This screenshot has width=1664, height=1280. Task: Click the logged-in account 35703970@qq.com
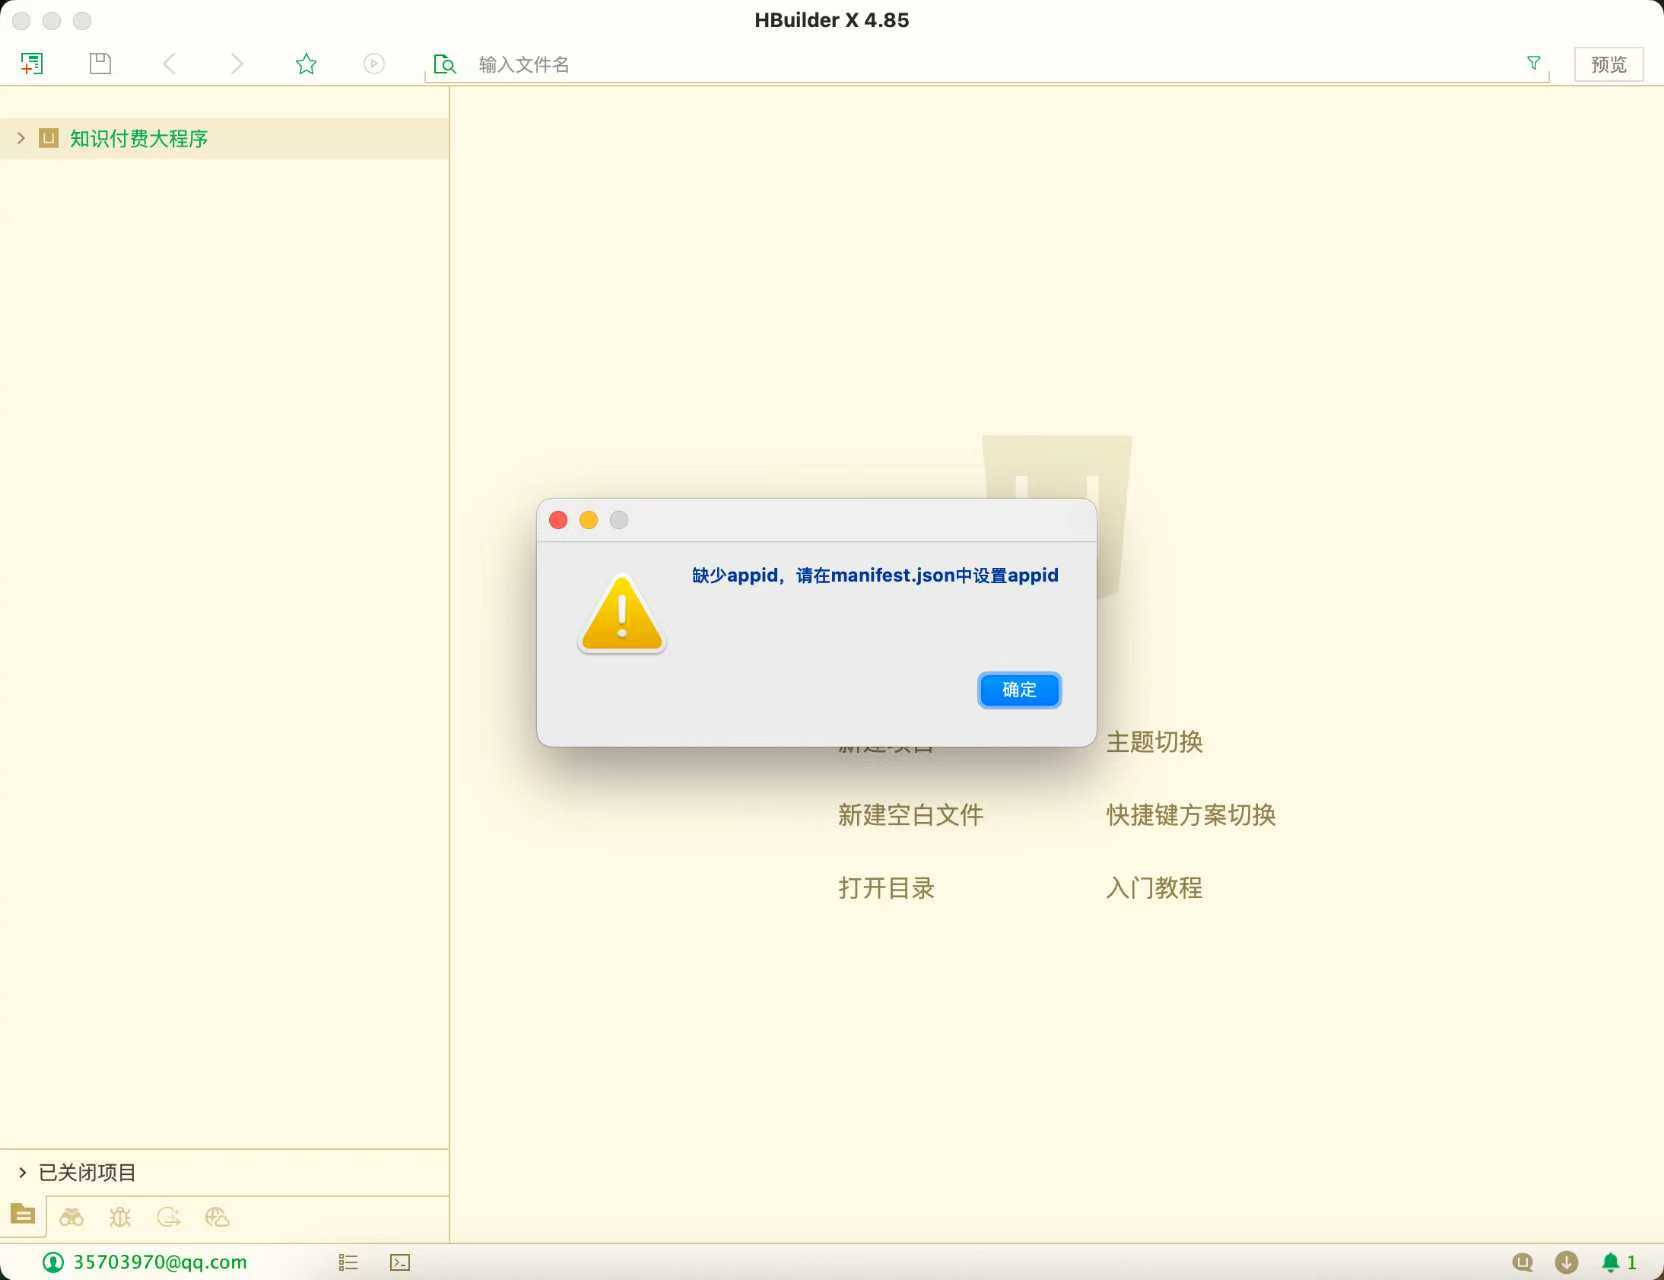point(159,1262)
